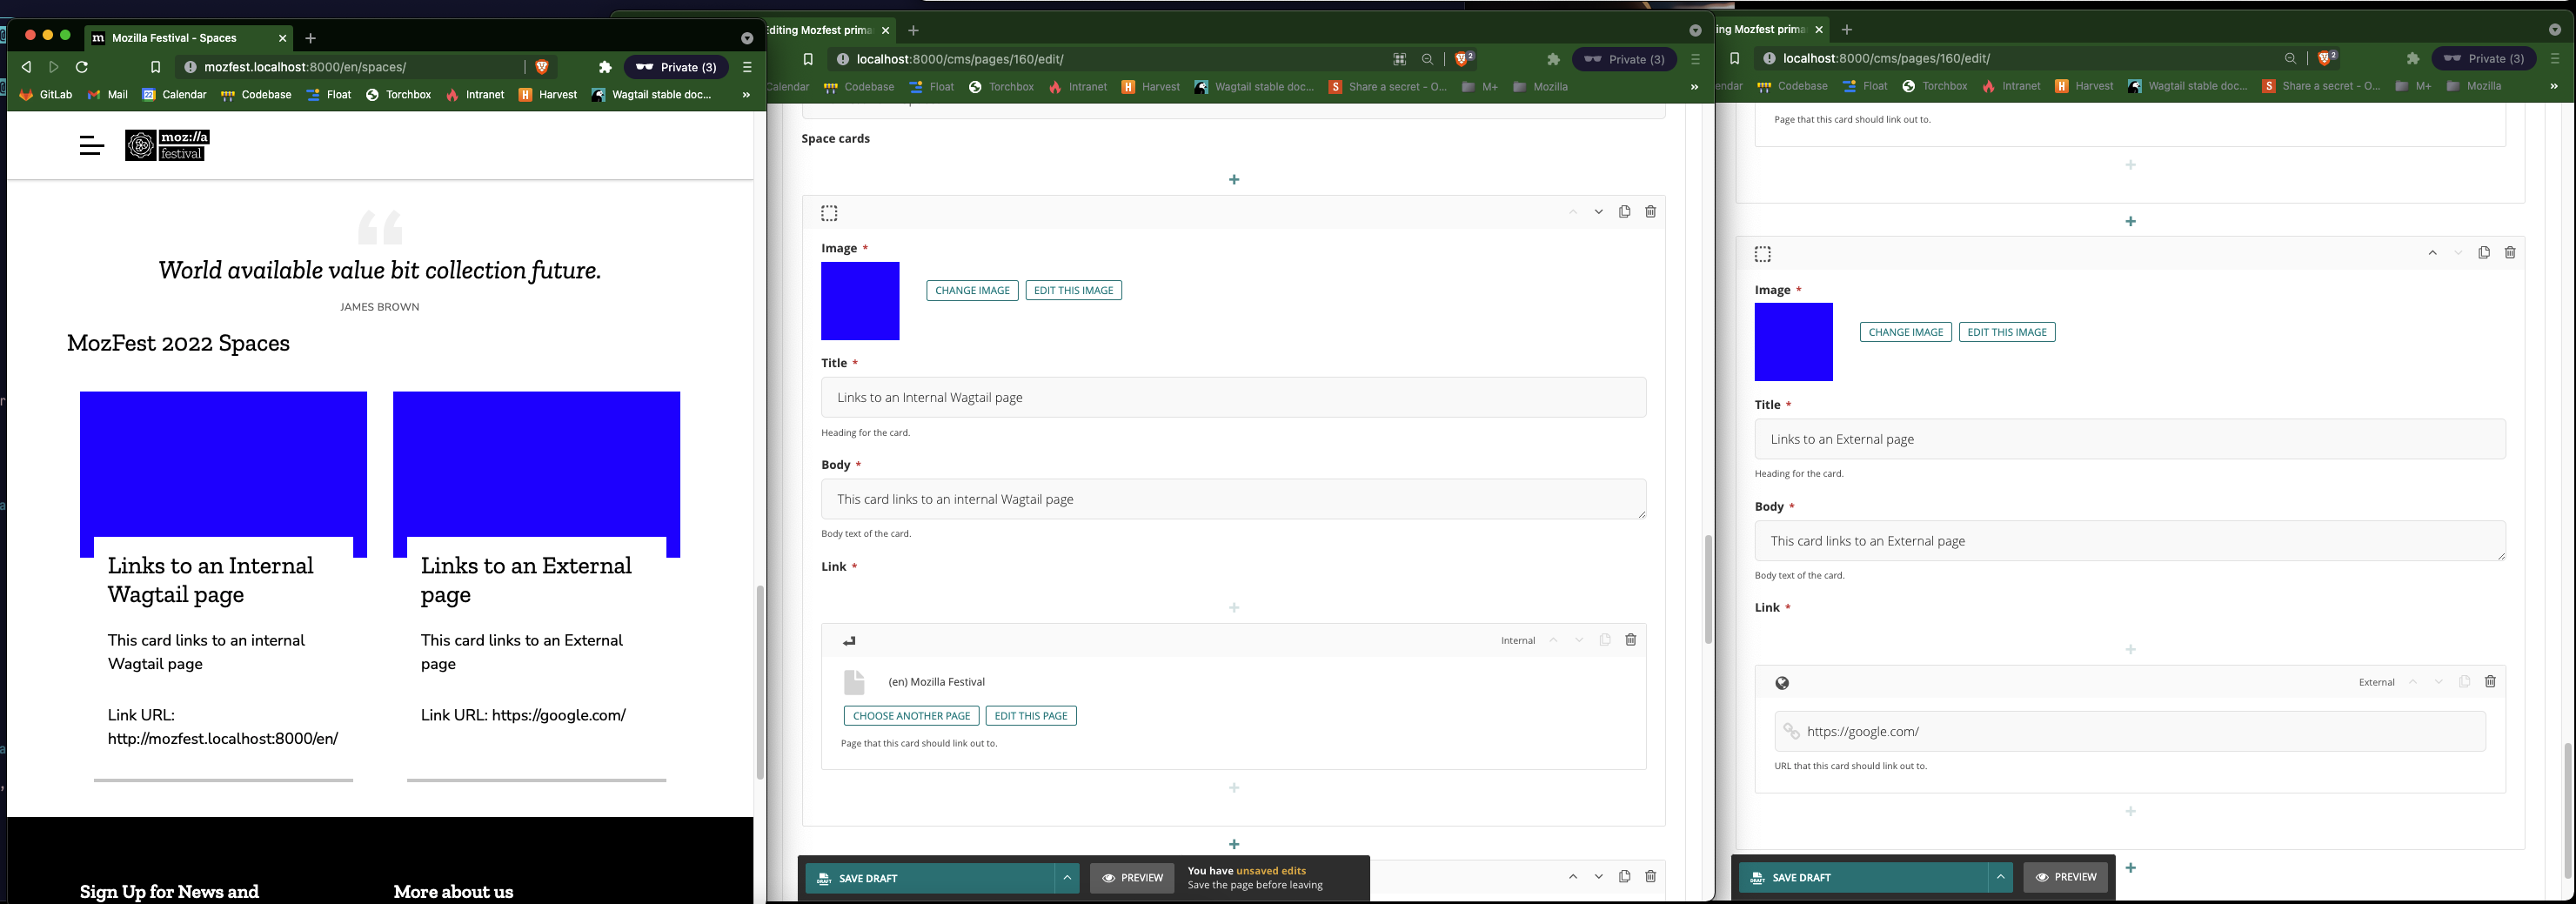2576x904 pixels.
Task: Edit the https://google.com/ URL field
Action: coord(2130,731)
